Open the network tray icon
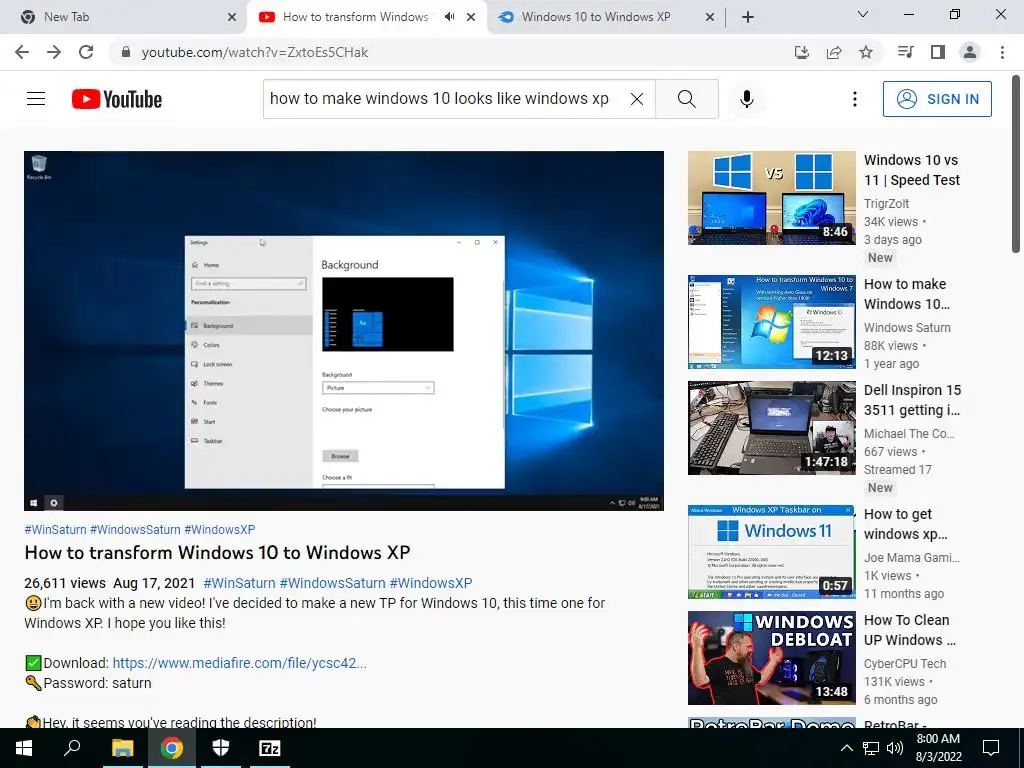The image size is (1024, 768). [871, 748]
